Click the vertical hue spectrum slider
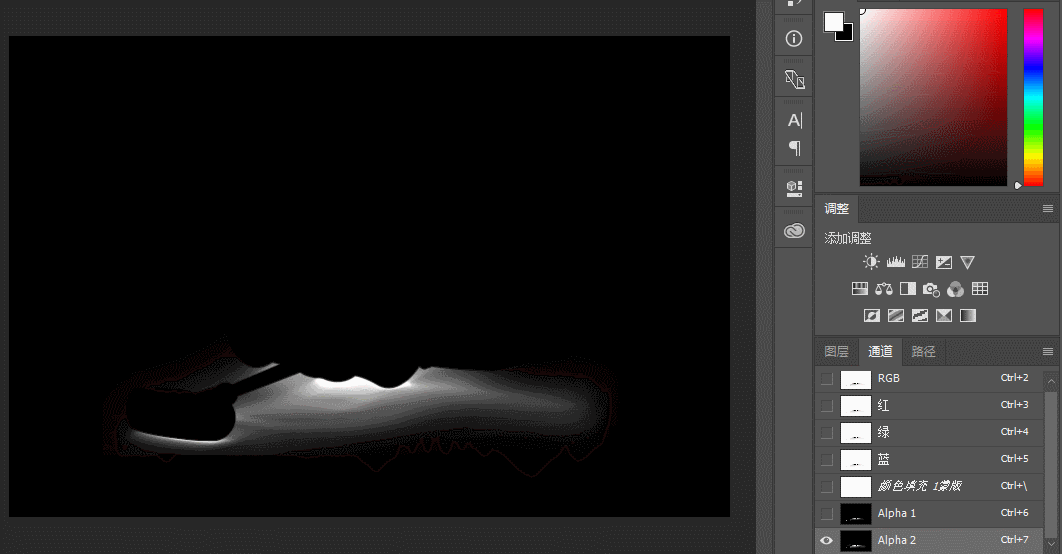1062x554 pixels. point(1033,98)
